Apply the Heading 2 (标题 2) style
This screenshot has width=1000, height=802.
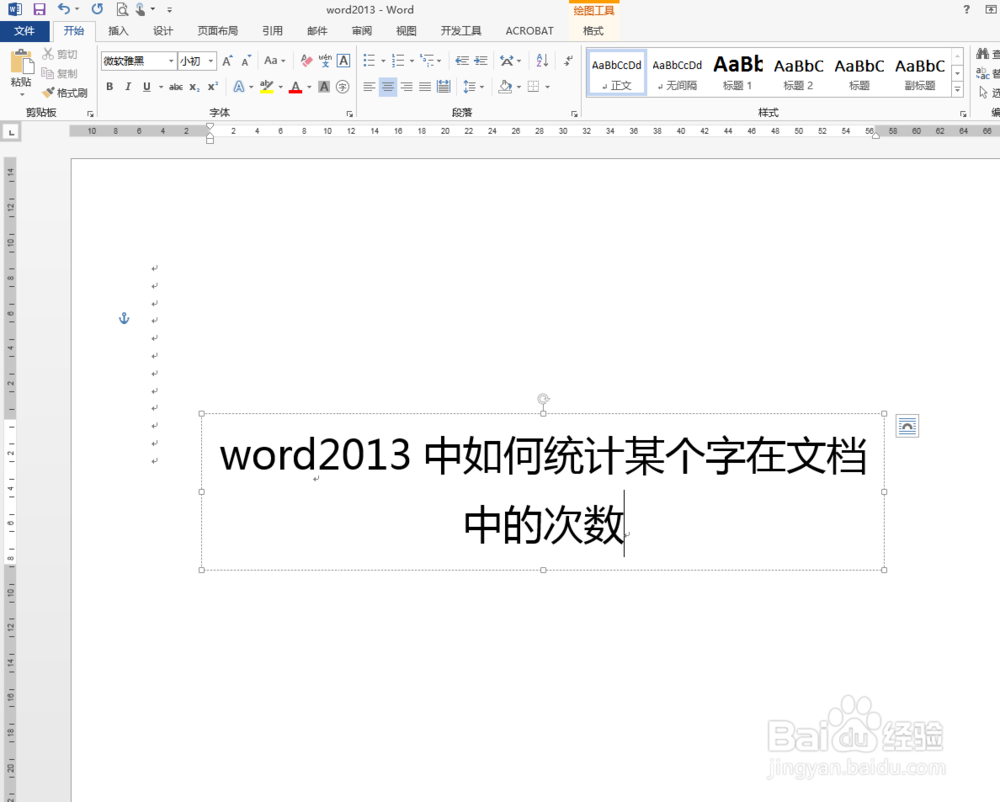click(798, 73)
